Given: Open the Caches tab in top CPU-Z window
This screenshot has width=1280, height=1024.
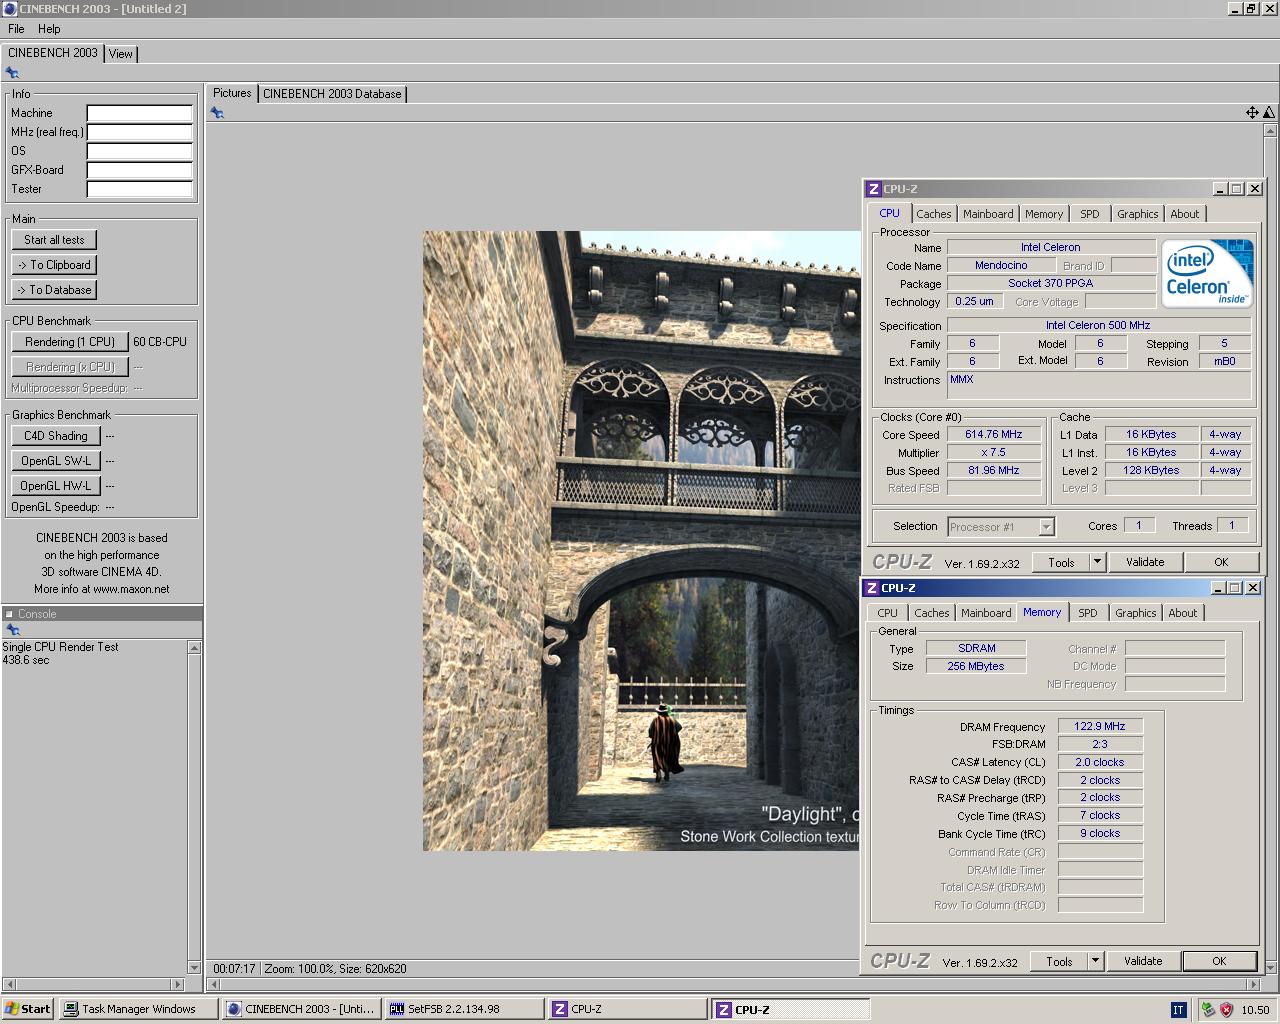Looking at the screenshot, I should (934, 214).
